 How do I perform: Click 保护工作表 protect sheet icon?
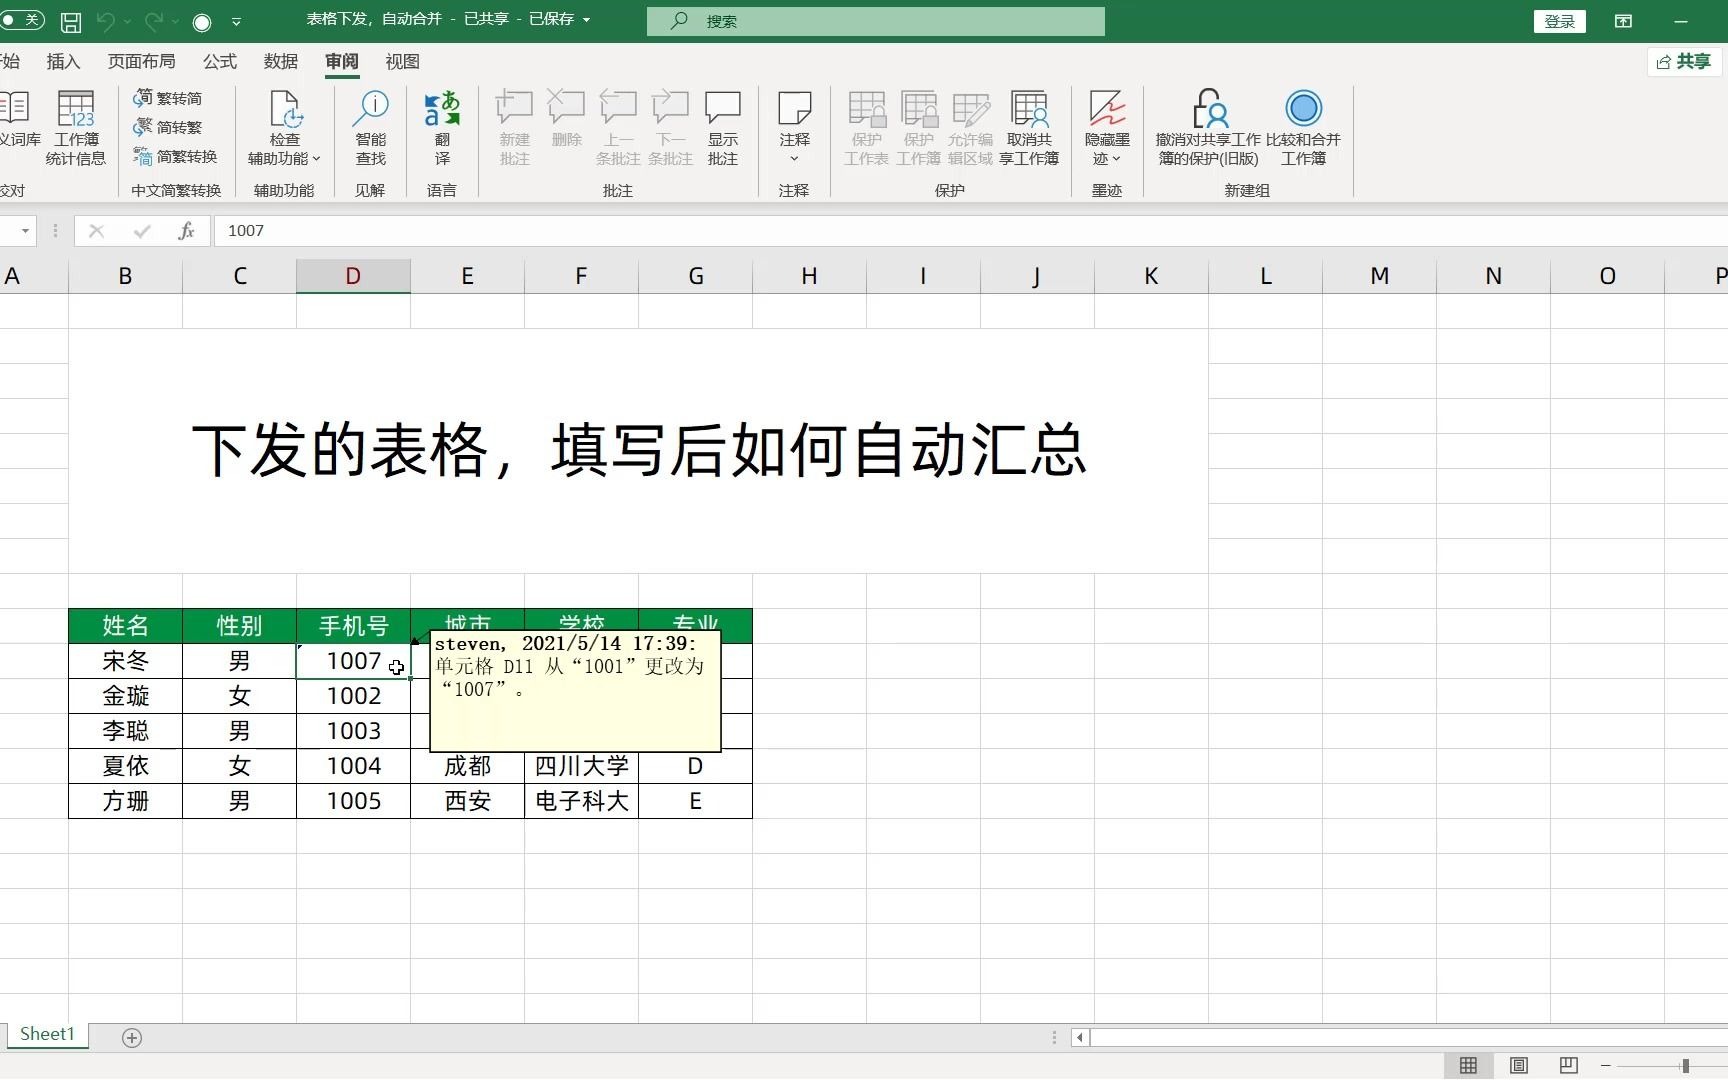[x=866, y=127]
